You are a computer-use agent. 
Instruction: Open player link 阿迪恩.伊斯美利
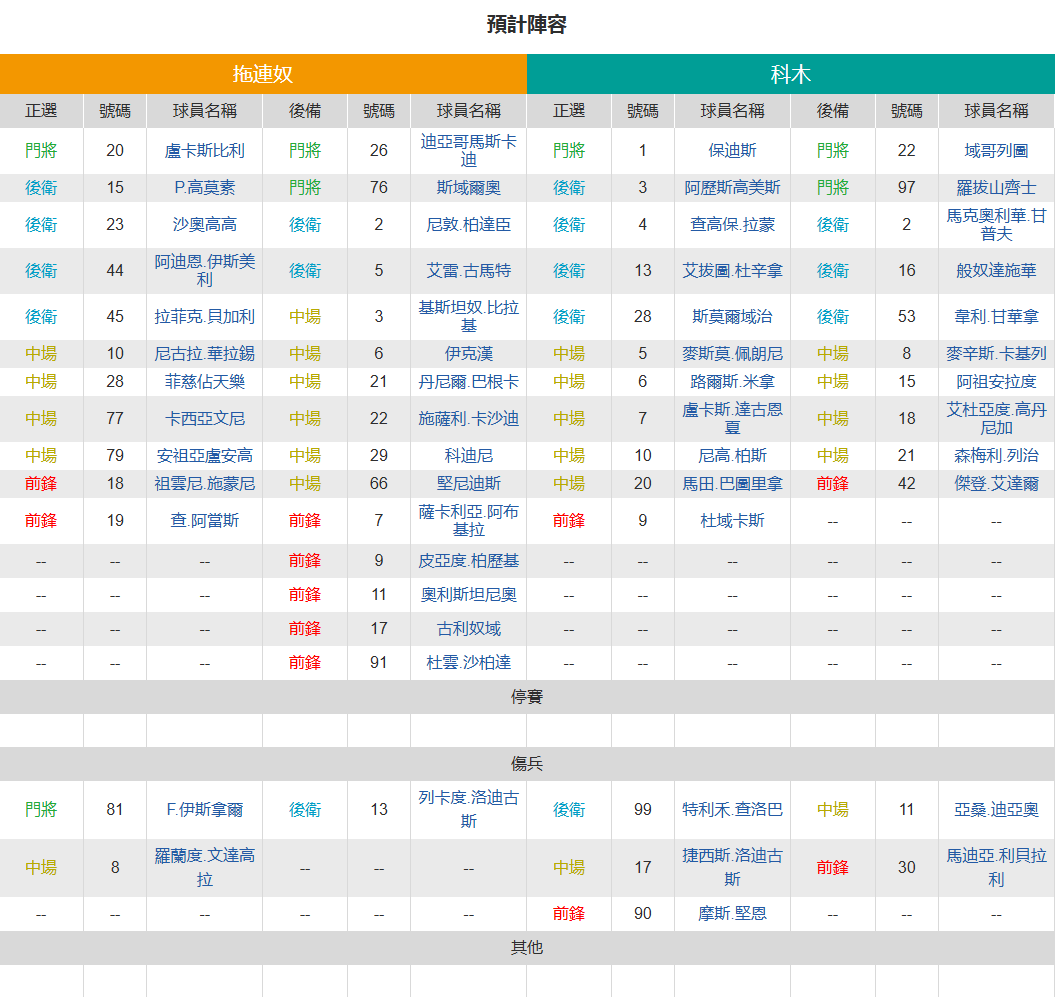click(x=205, y=270)
